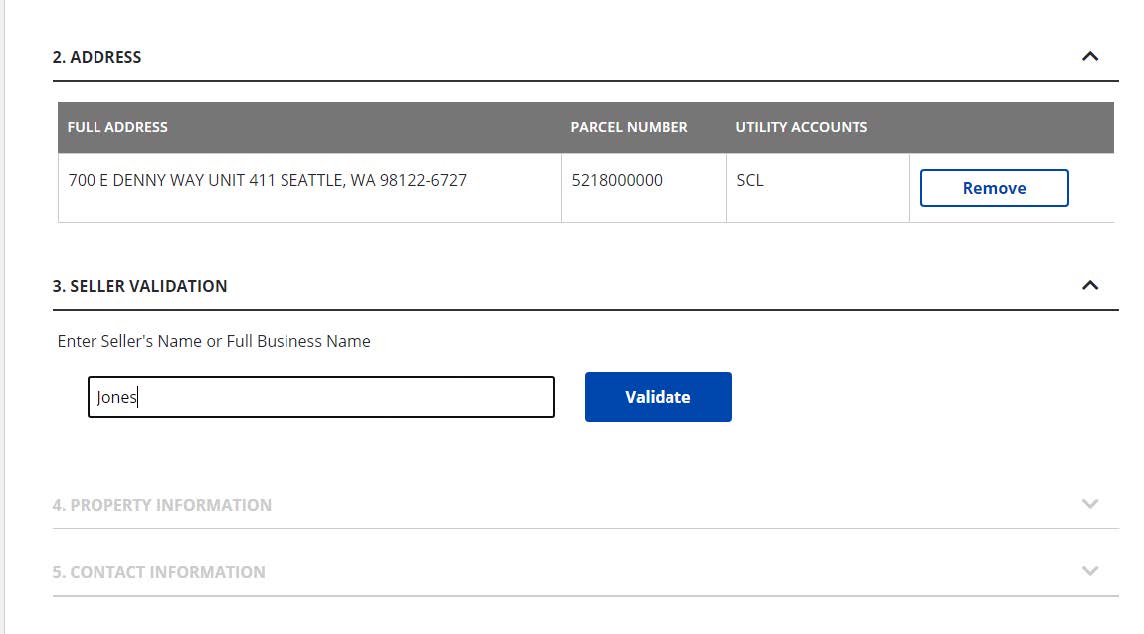Expand Contact Information with chevron arrow

(x=1090, y=571)
